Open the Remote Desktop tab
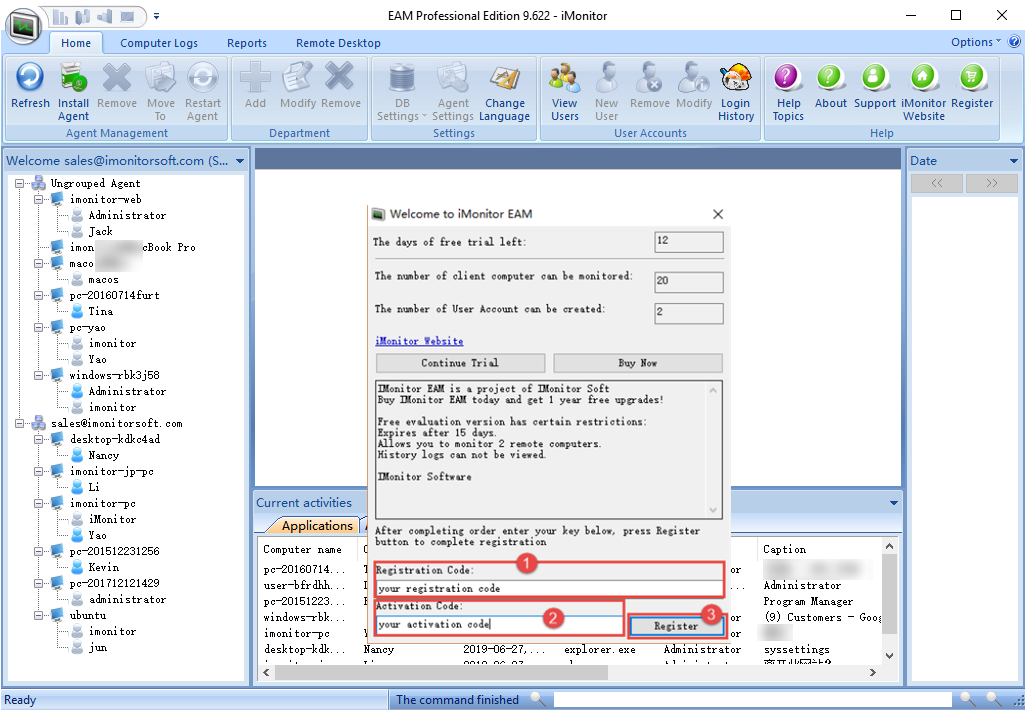This screenshot has width=1026, height=711. (338, 43)
